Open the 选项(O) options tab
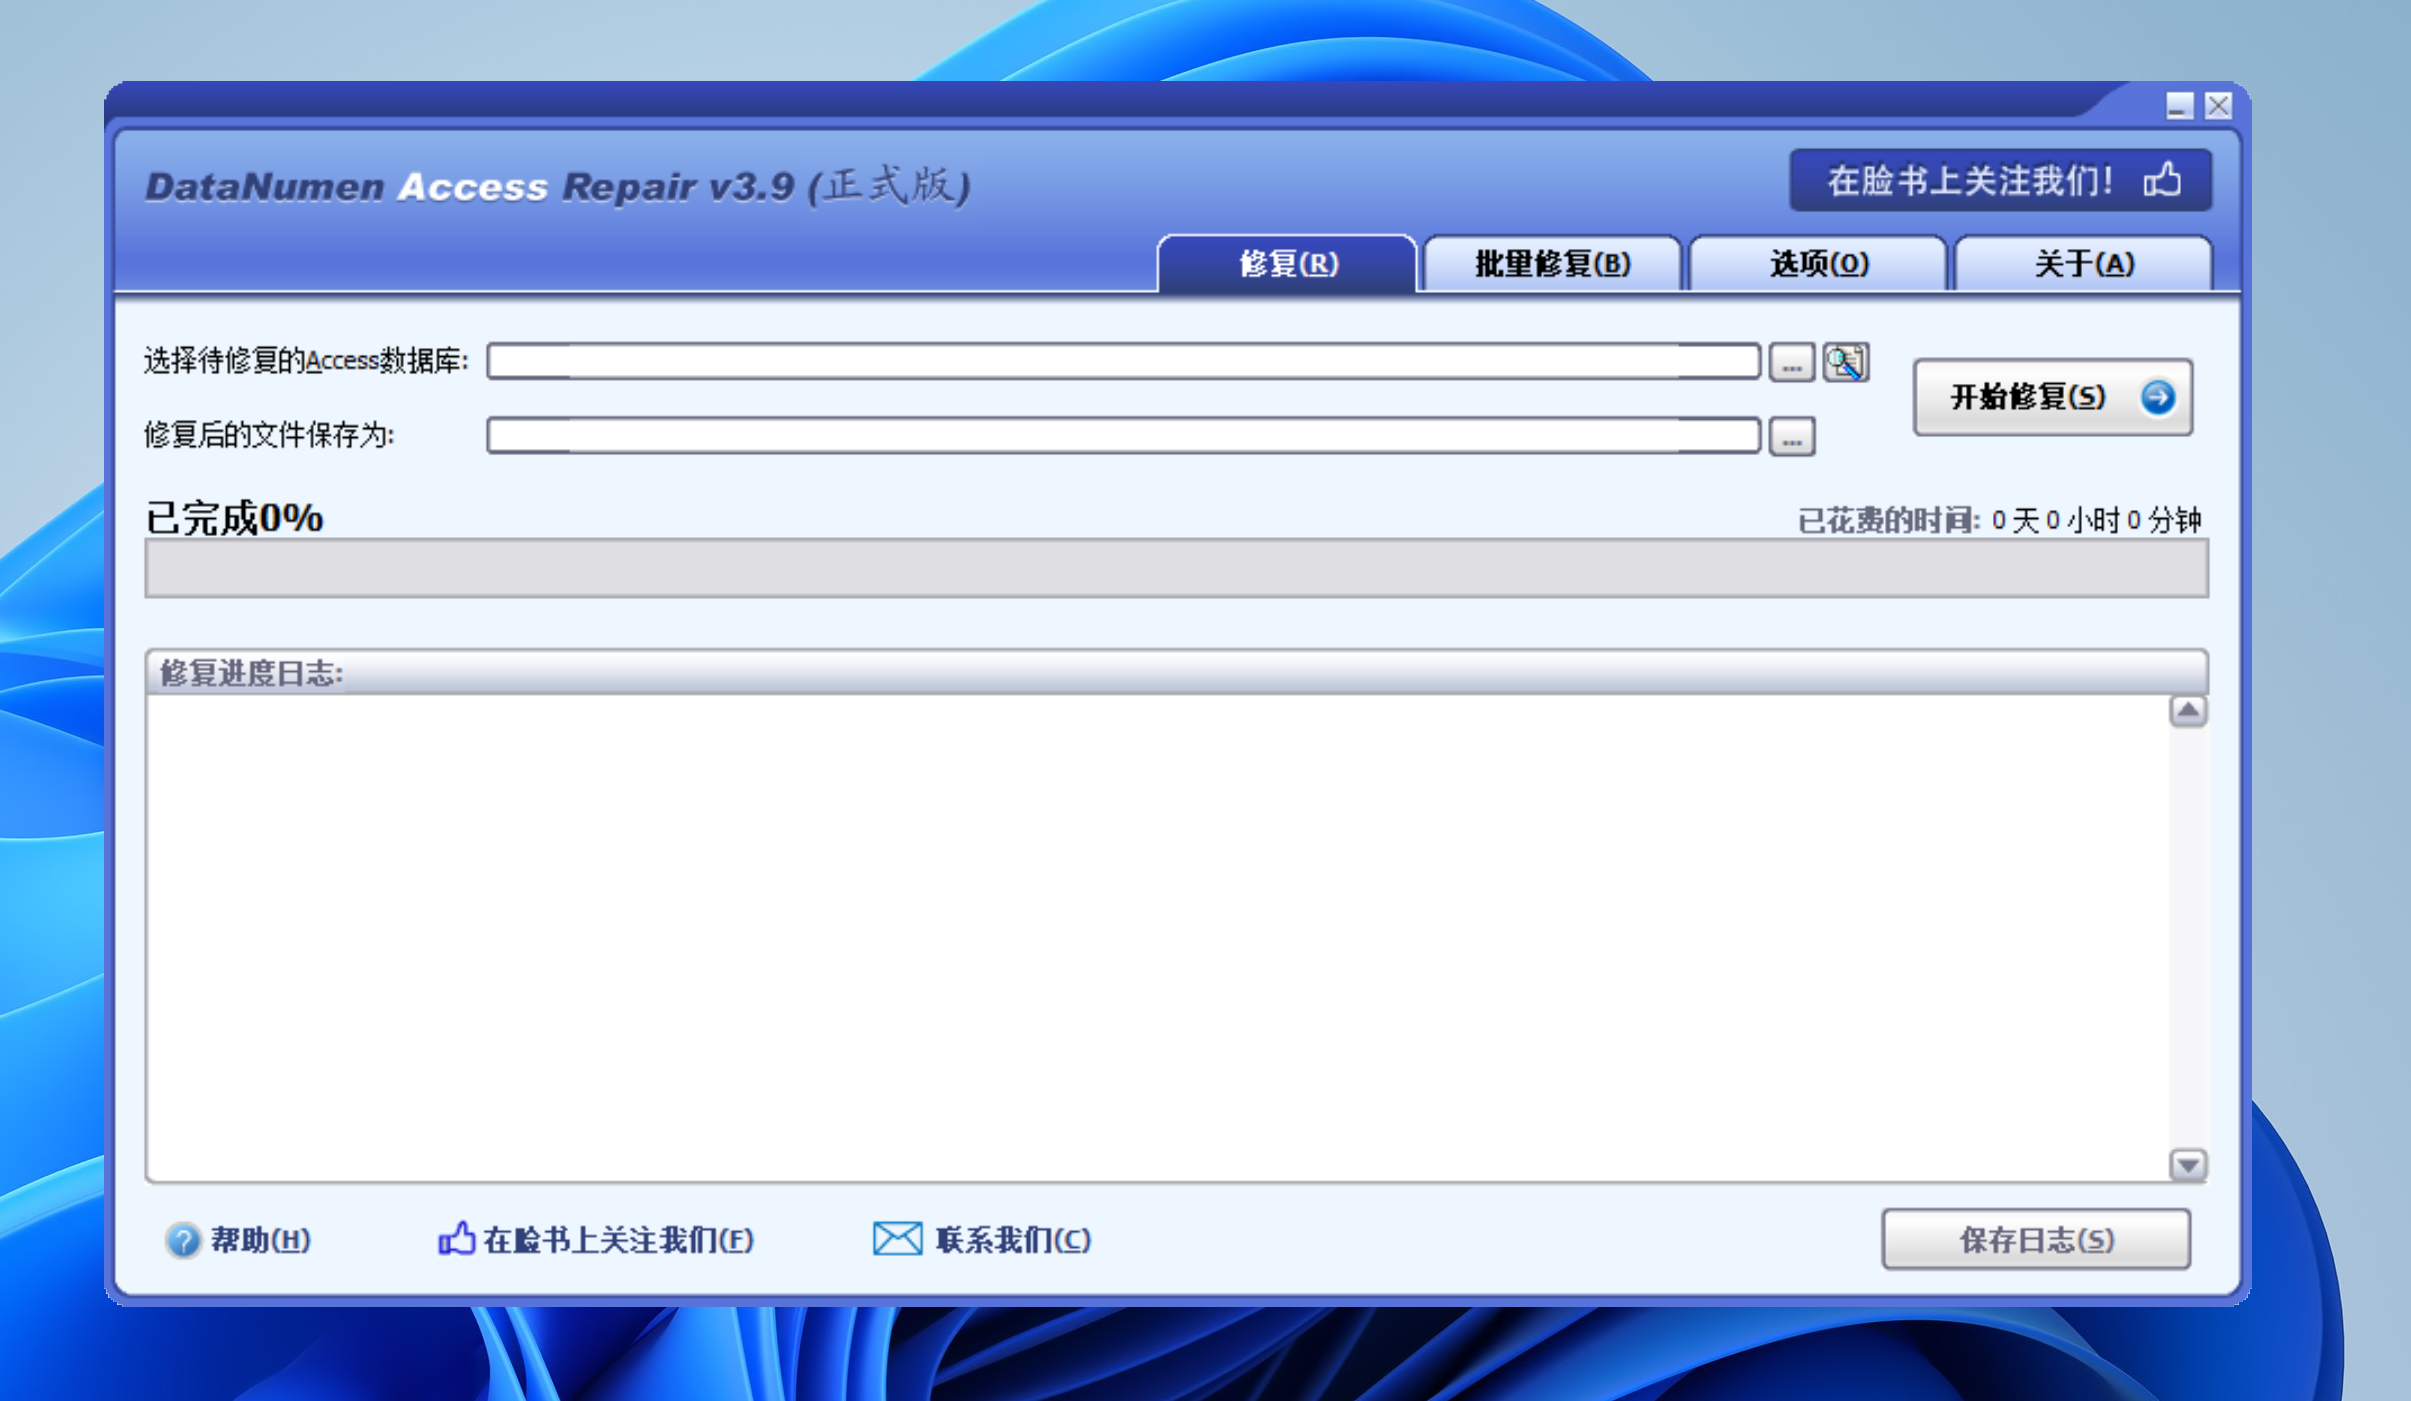 click(x=1818, y=264)
